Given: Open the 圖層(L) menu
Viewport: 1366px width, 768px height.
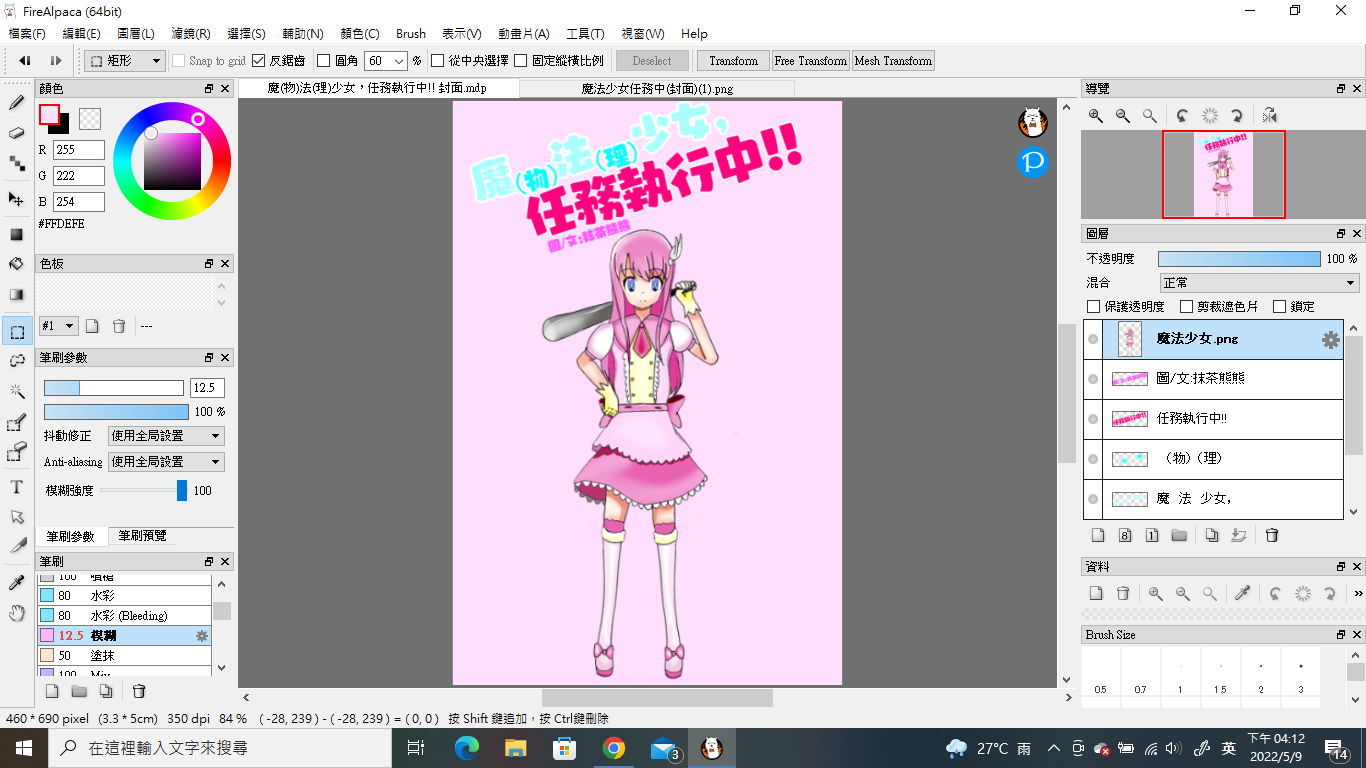Looking at the screenshot, I should [136, 34].
